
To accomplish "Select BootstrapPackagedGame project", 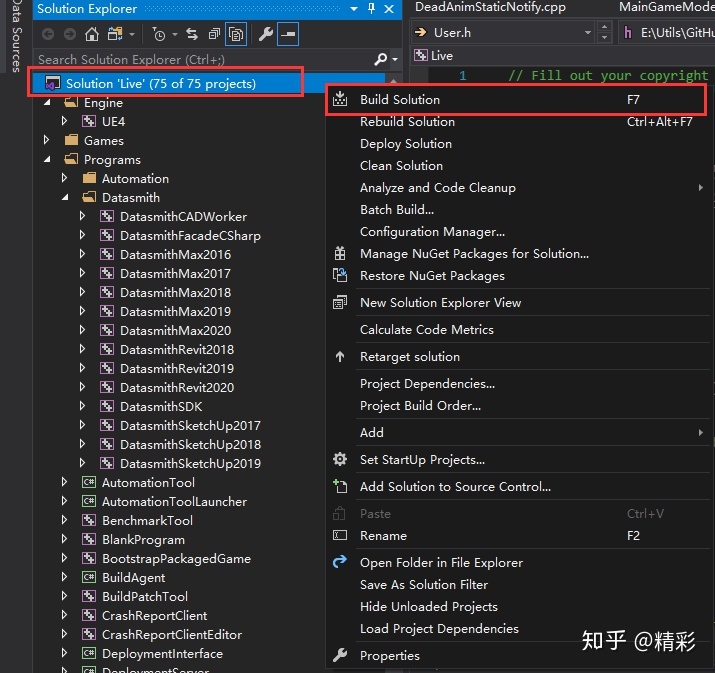I will click(x=176, y=559).
